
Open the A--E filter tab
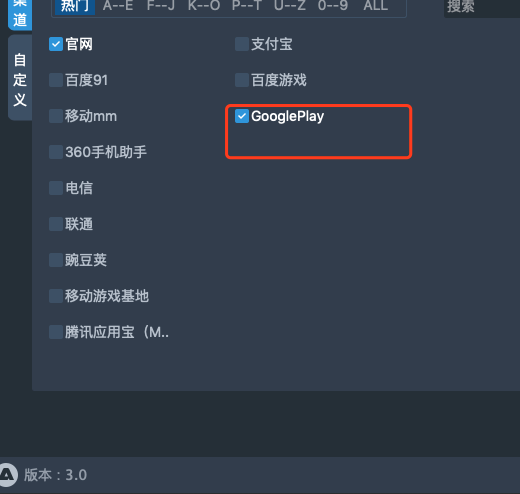(118, 6)
